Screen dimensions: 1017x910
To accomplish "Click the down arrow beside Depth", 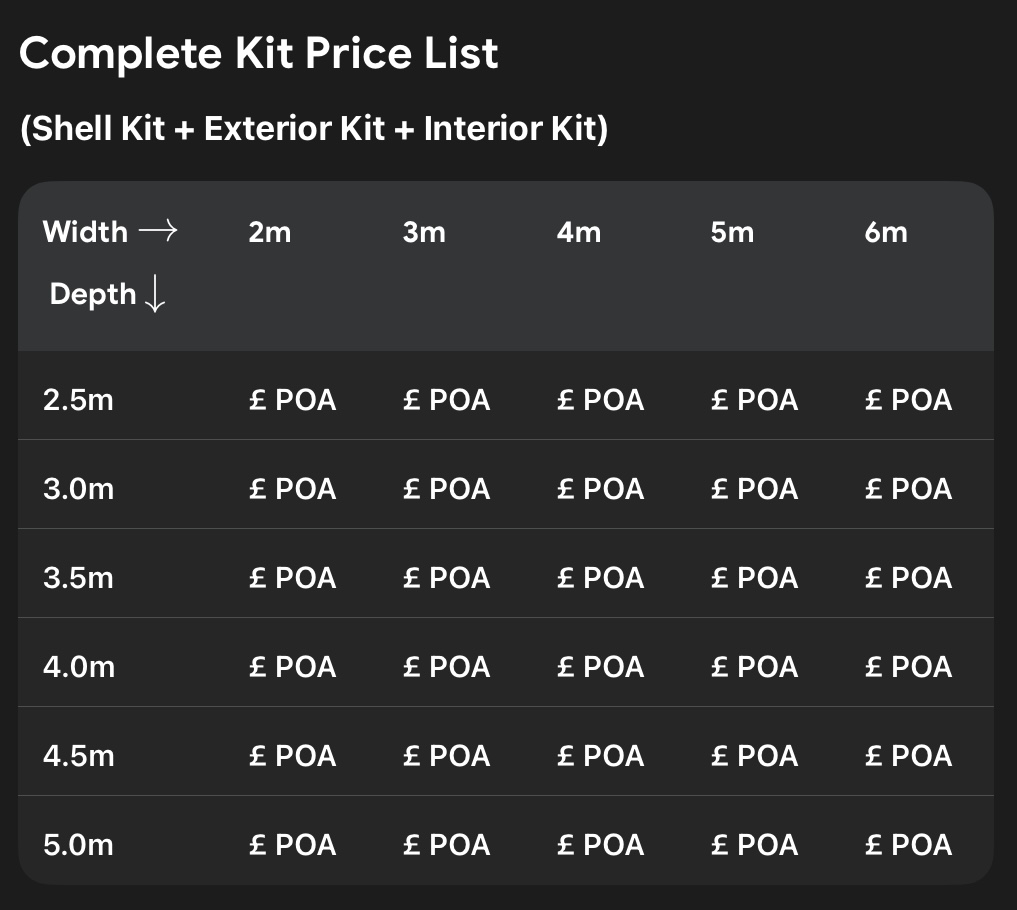I will click(154, 295).
